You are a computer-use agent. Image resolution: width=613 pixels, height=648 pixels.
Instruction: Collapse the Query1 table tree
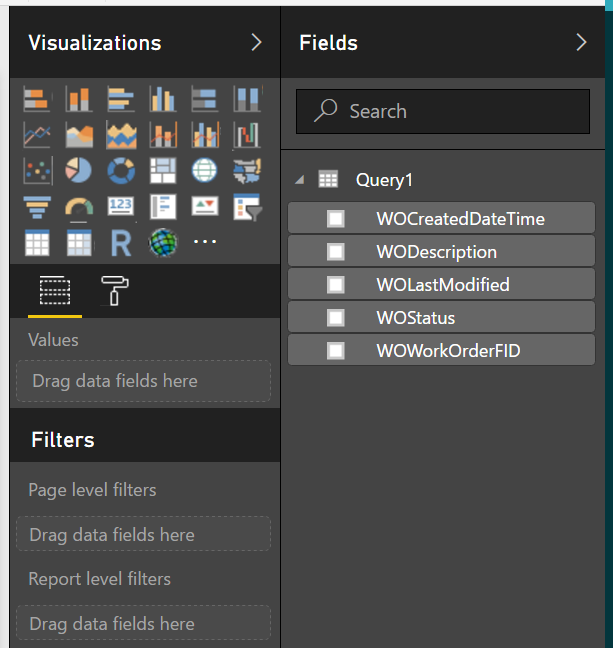[x=300, y=180]
